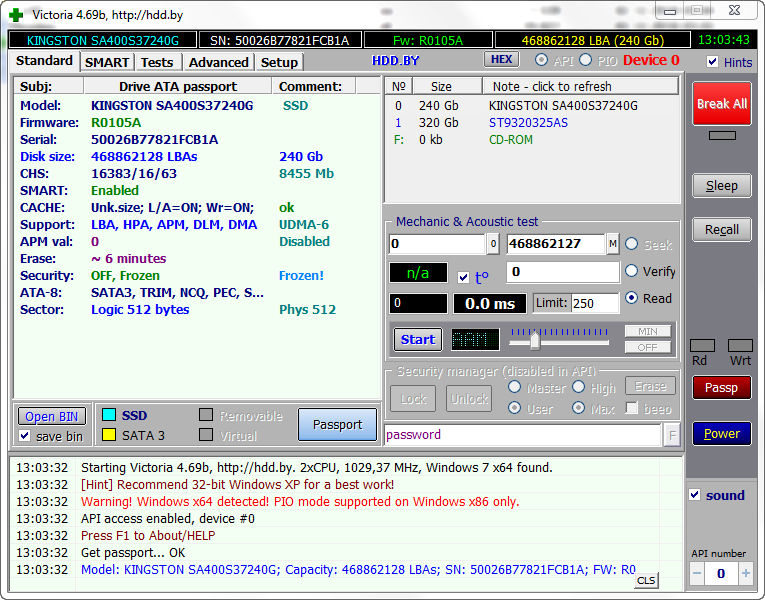Click the small 0 button beside start LBA

(493, 244)
